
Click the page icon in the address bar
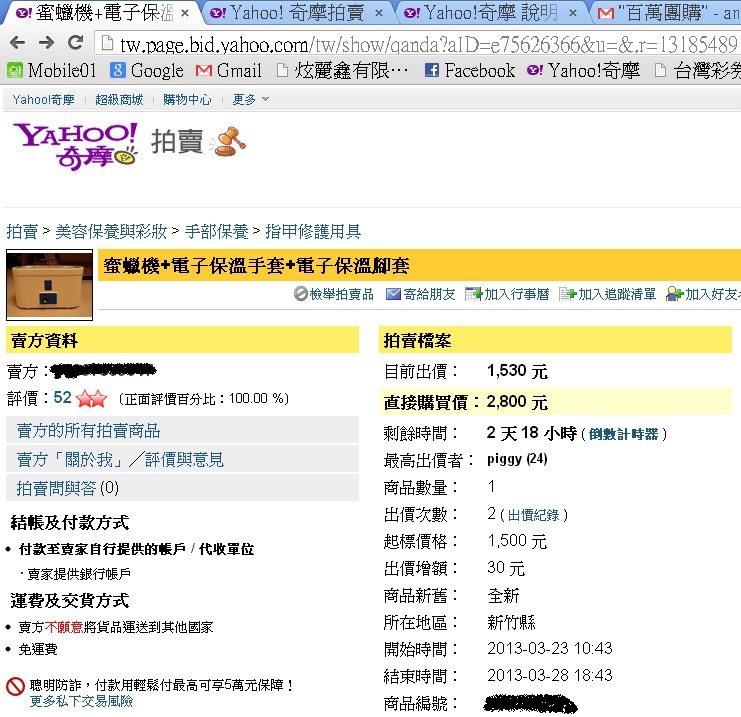tap(108, 43)
